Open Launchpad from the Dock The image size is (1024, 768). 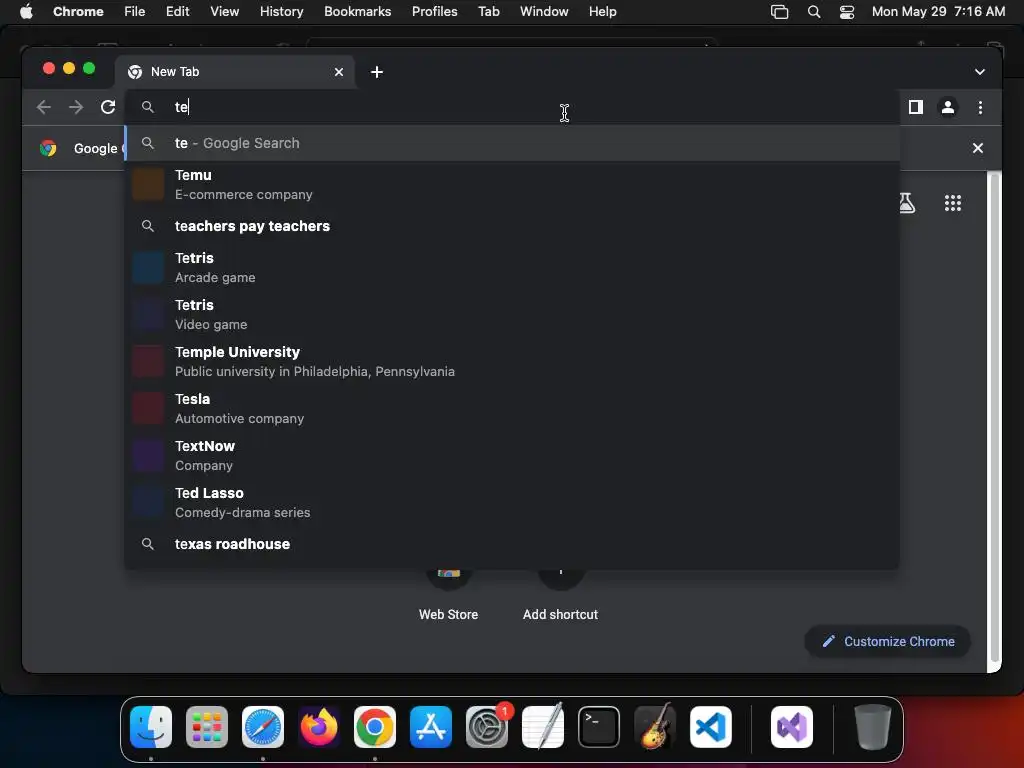point(207,727)
